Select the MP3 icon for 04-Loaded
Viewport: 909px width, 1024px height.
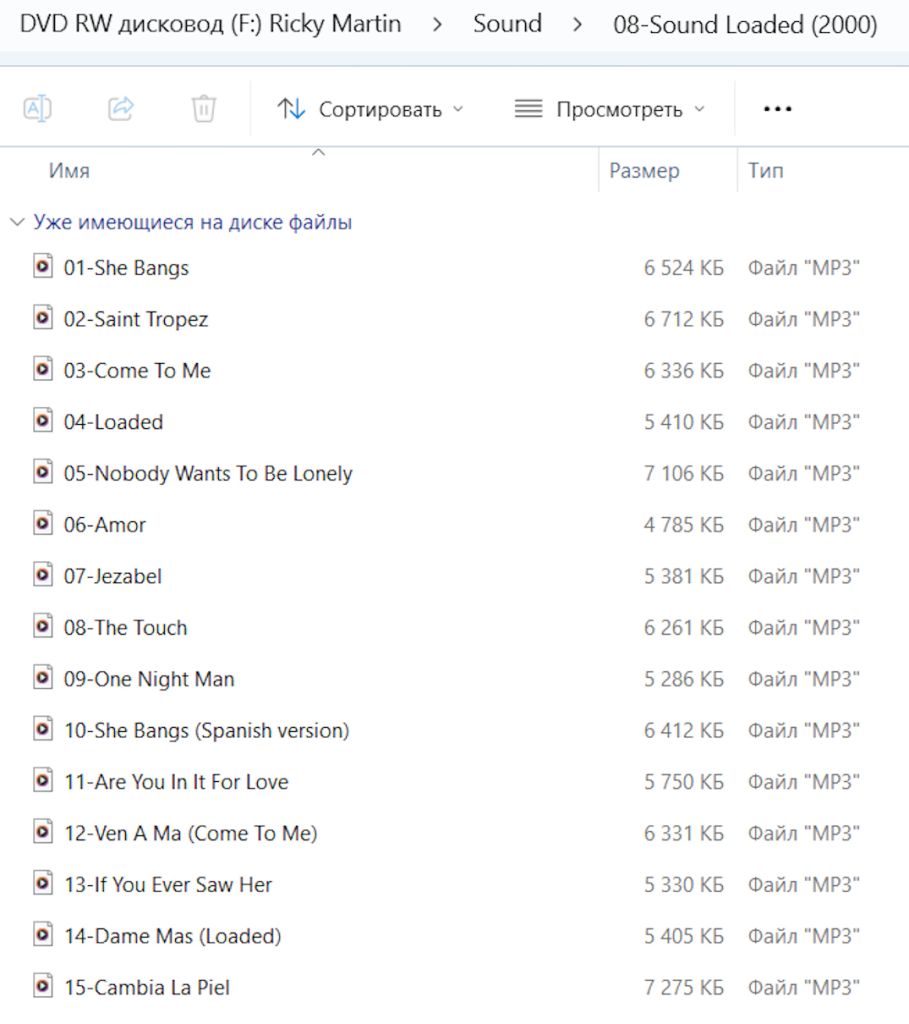pos(43,421)
